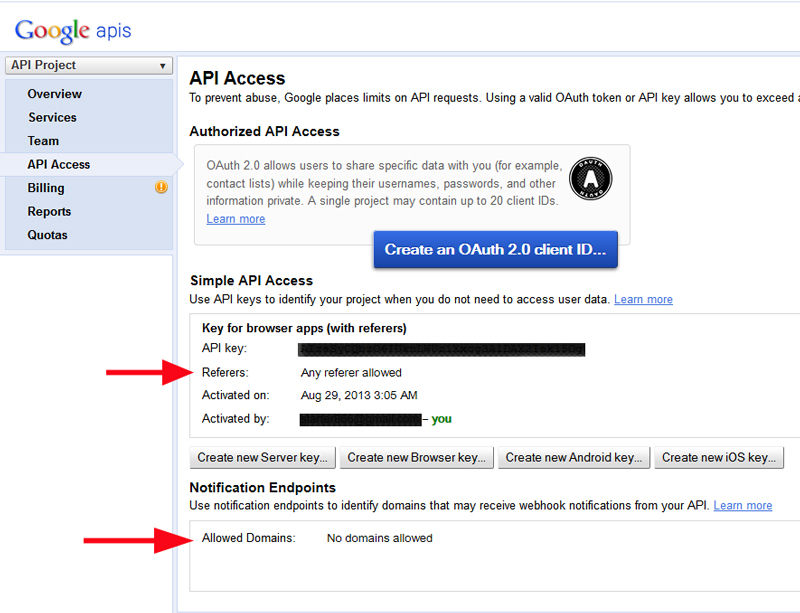
Task: Click the OAuth badge icon
Action: pos(590,178)
